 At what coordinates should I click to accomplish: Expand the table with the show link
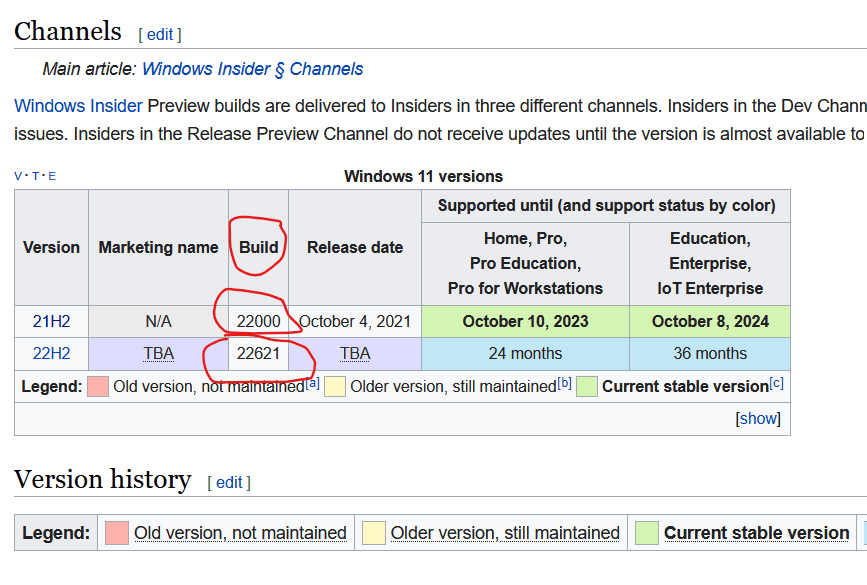(x=758, y=419)
